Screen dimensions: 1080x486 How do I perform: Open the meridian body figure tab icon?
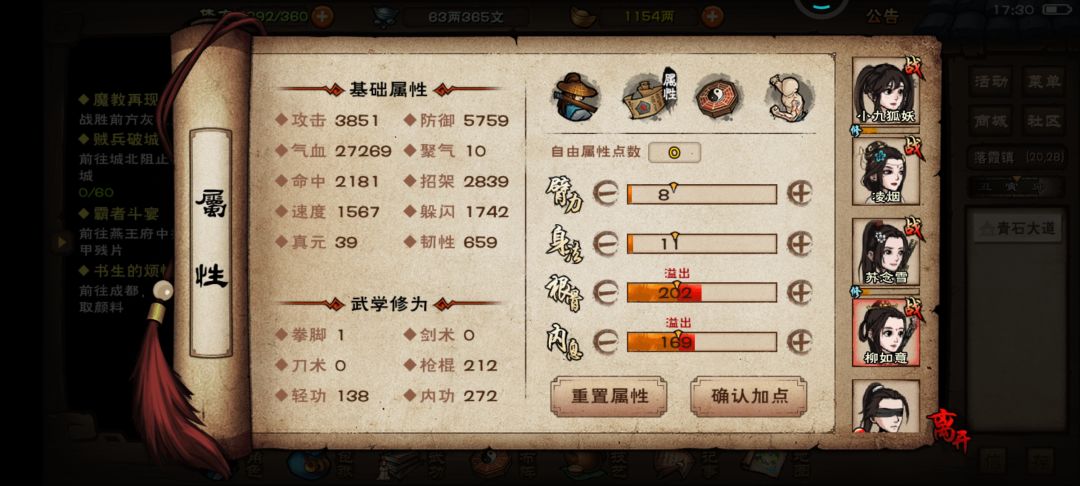tap(791, 97)
